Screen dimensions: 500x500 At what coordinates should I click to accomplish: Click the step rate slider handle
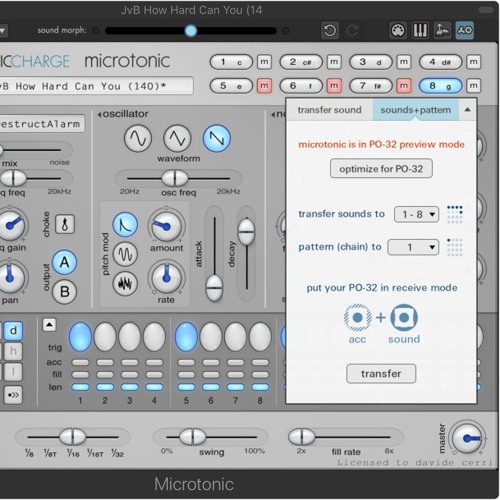73,437
